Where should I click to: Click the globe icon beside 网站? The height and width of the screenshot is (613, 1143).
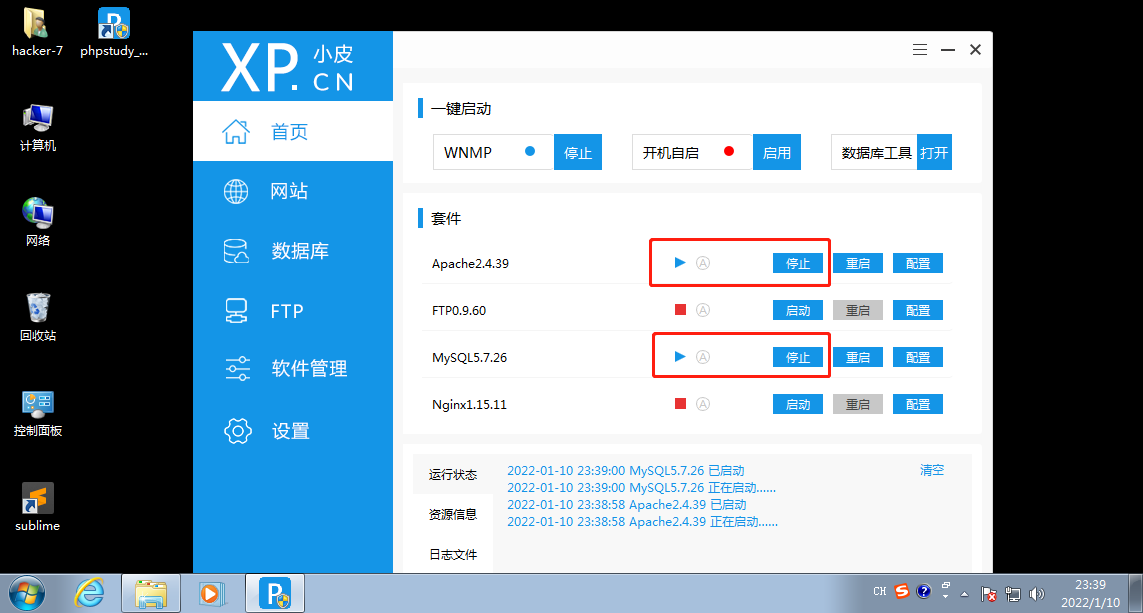point(235,192)
